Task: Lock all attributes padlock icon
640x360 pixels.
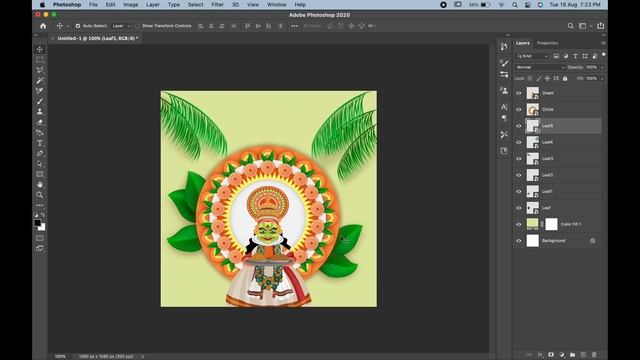Action: coord(565,78)
